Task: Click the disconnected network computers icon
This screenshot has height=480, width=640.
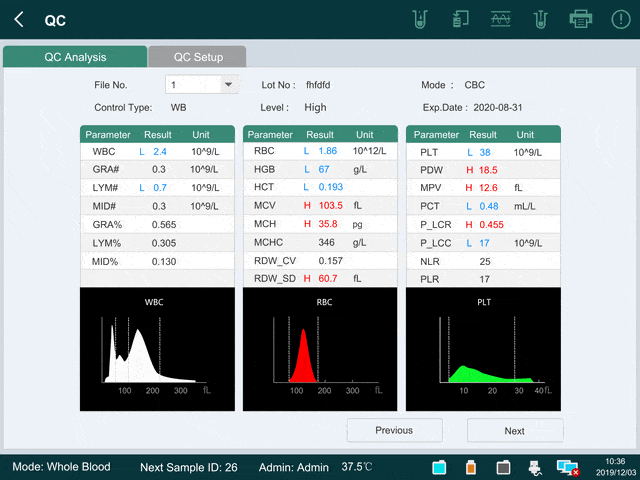Action: pyautogui.click(x=568, y=467)
